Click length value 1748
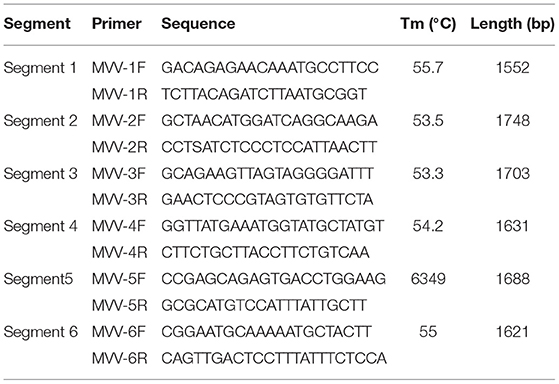559x384 pixels. 513,121
